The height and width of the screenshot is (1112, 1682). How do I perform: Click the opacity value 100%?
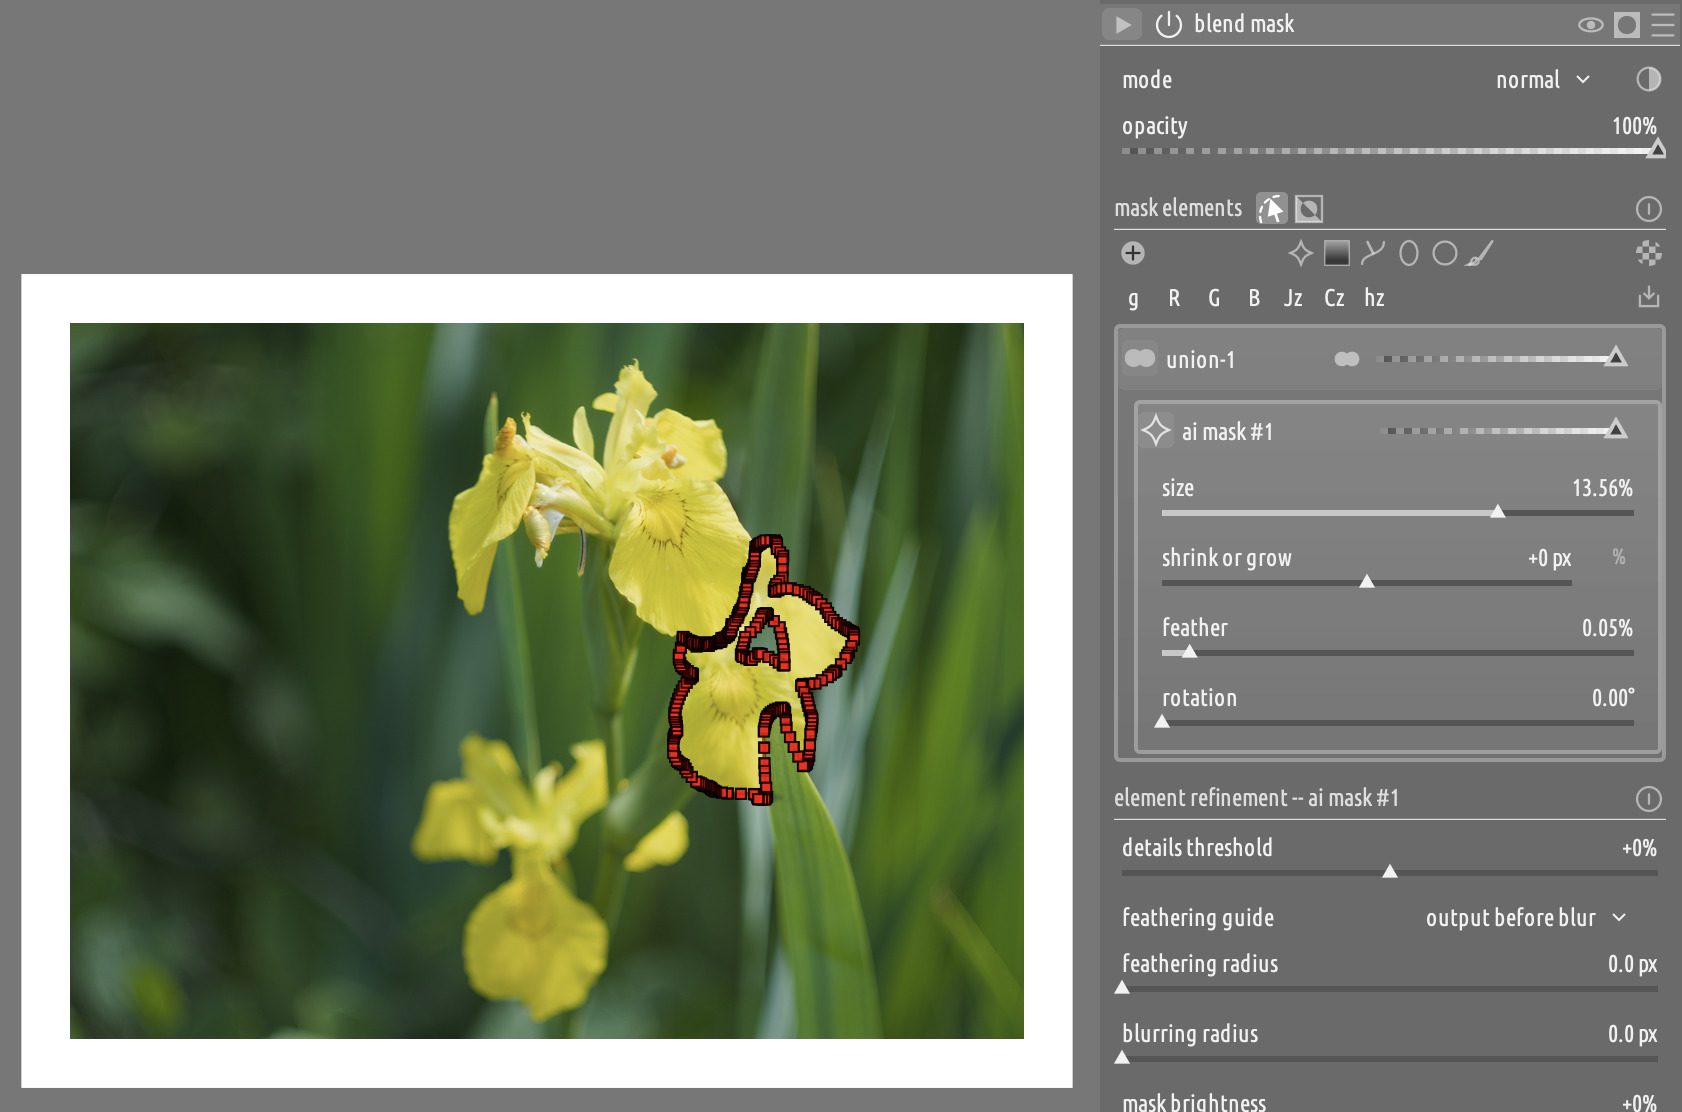click(x=1634, y=126)
